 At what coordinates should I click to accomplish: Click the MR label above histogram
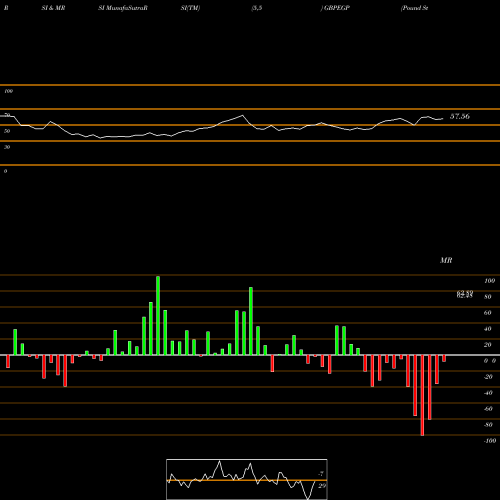pyautogui.click(x=446, y=260)
